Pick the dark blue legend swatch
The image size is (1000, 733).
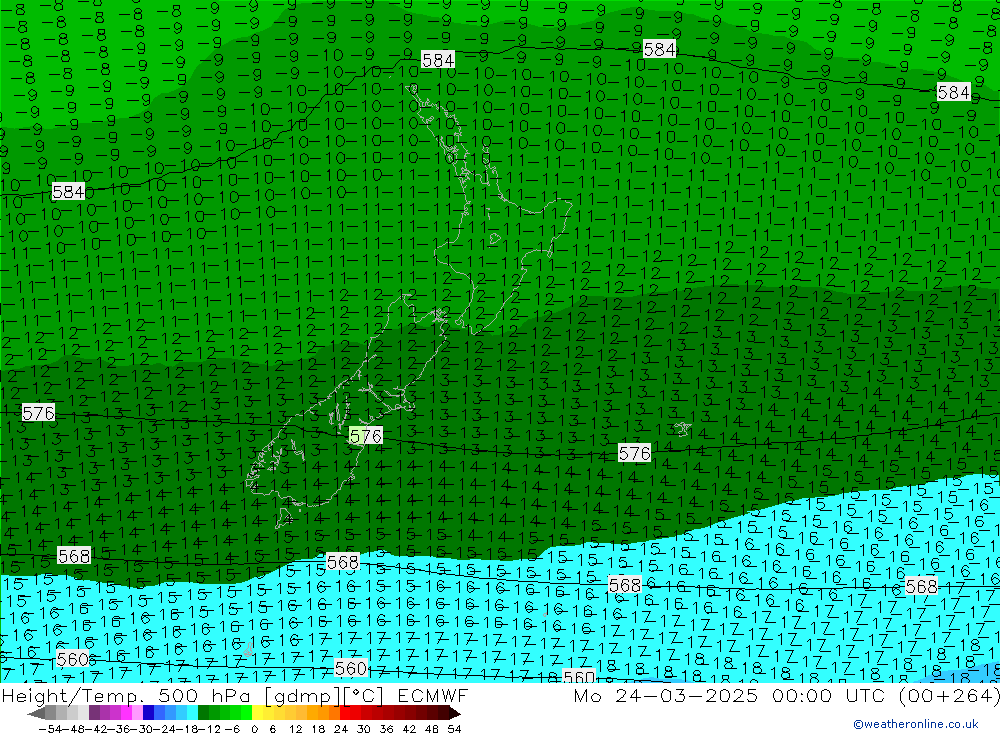pyautogui.click(x=149, y=713)
